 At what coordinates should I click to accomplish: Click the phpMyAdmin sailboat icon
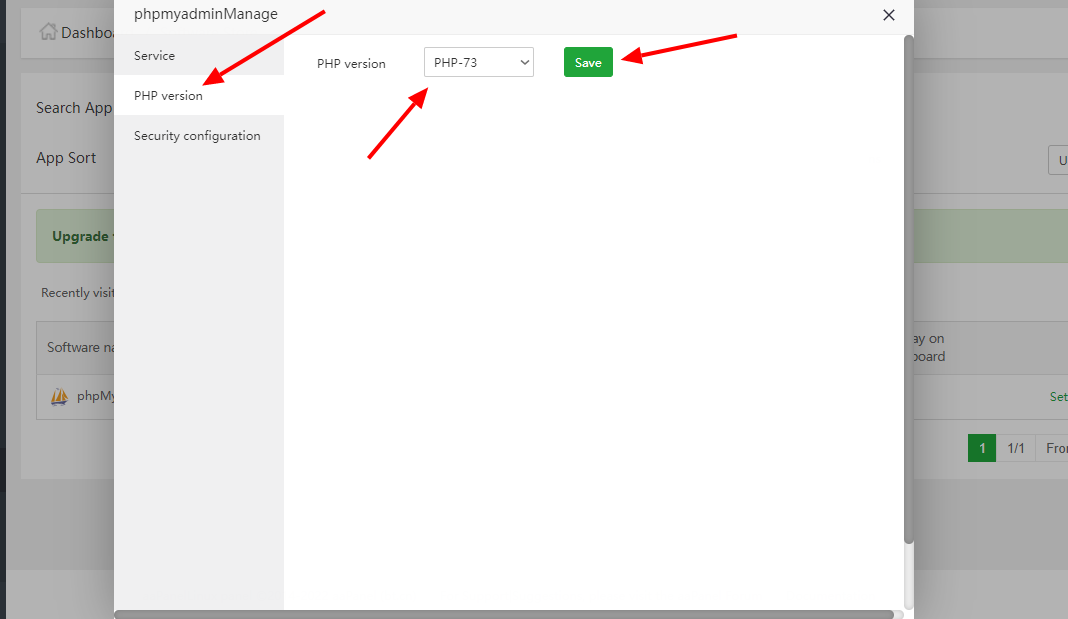tap(59, 396)
